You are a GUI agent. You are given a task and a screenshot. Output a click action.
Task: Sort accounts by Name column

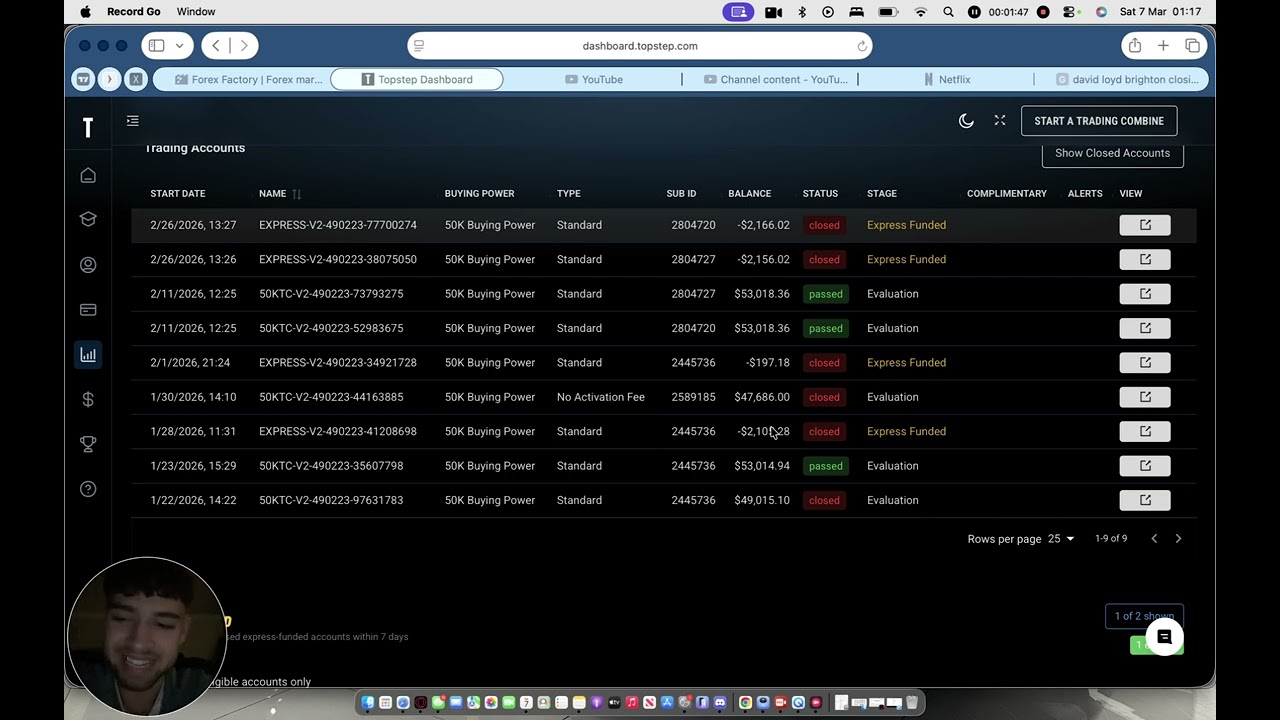coord(273,194)
